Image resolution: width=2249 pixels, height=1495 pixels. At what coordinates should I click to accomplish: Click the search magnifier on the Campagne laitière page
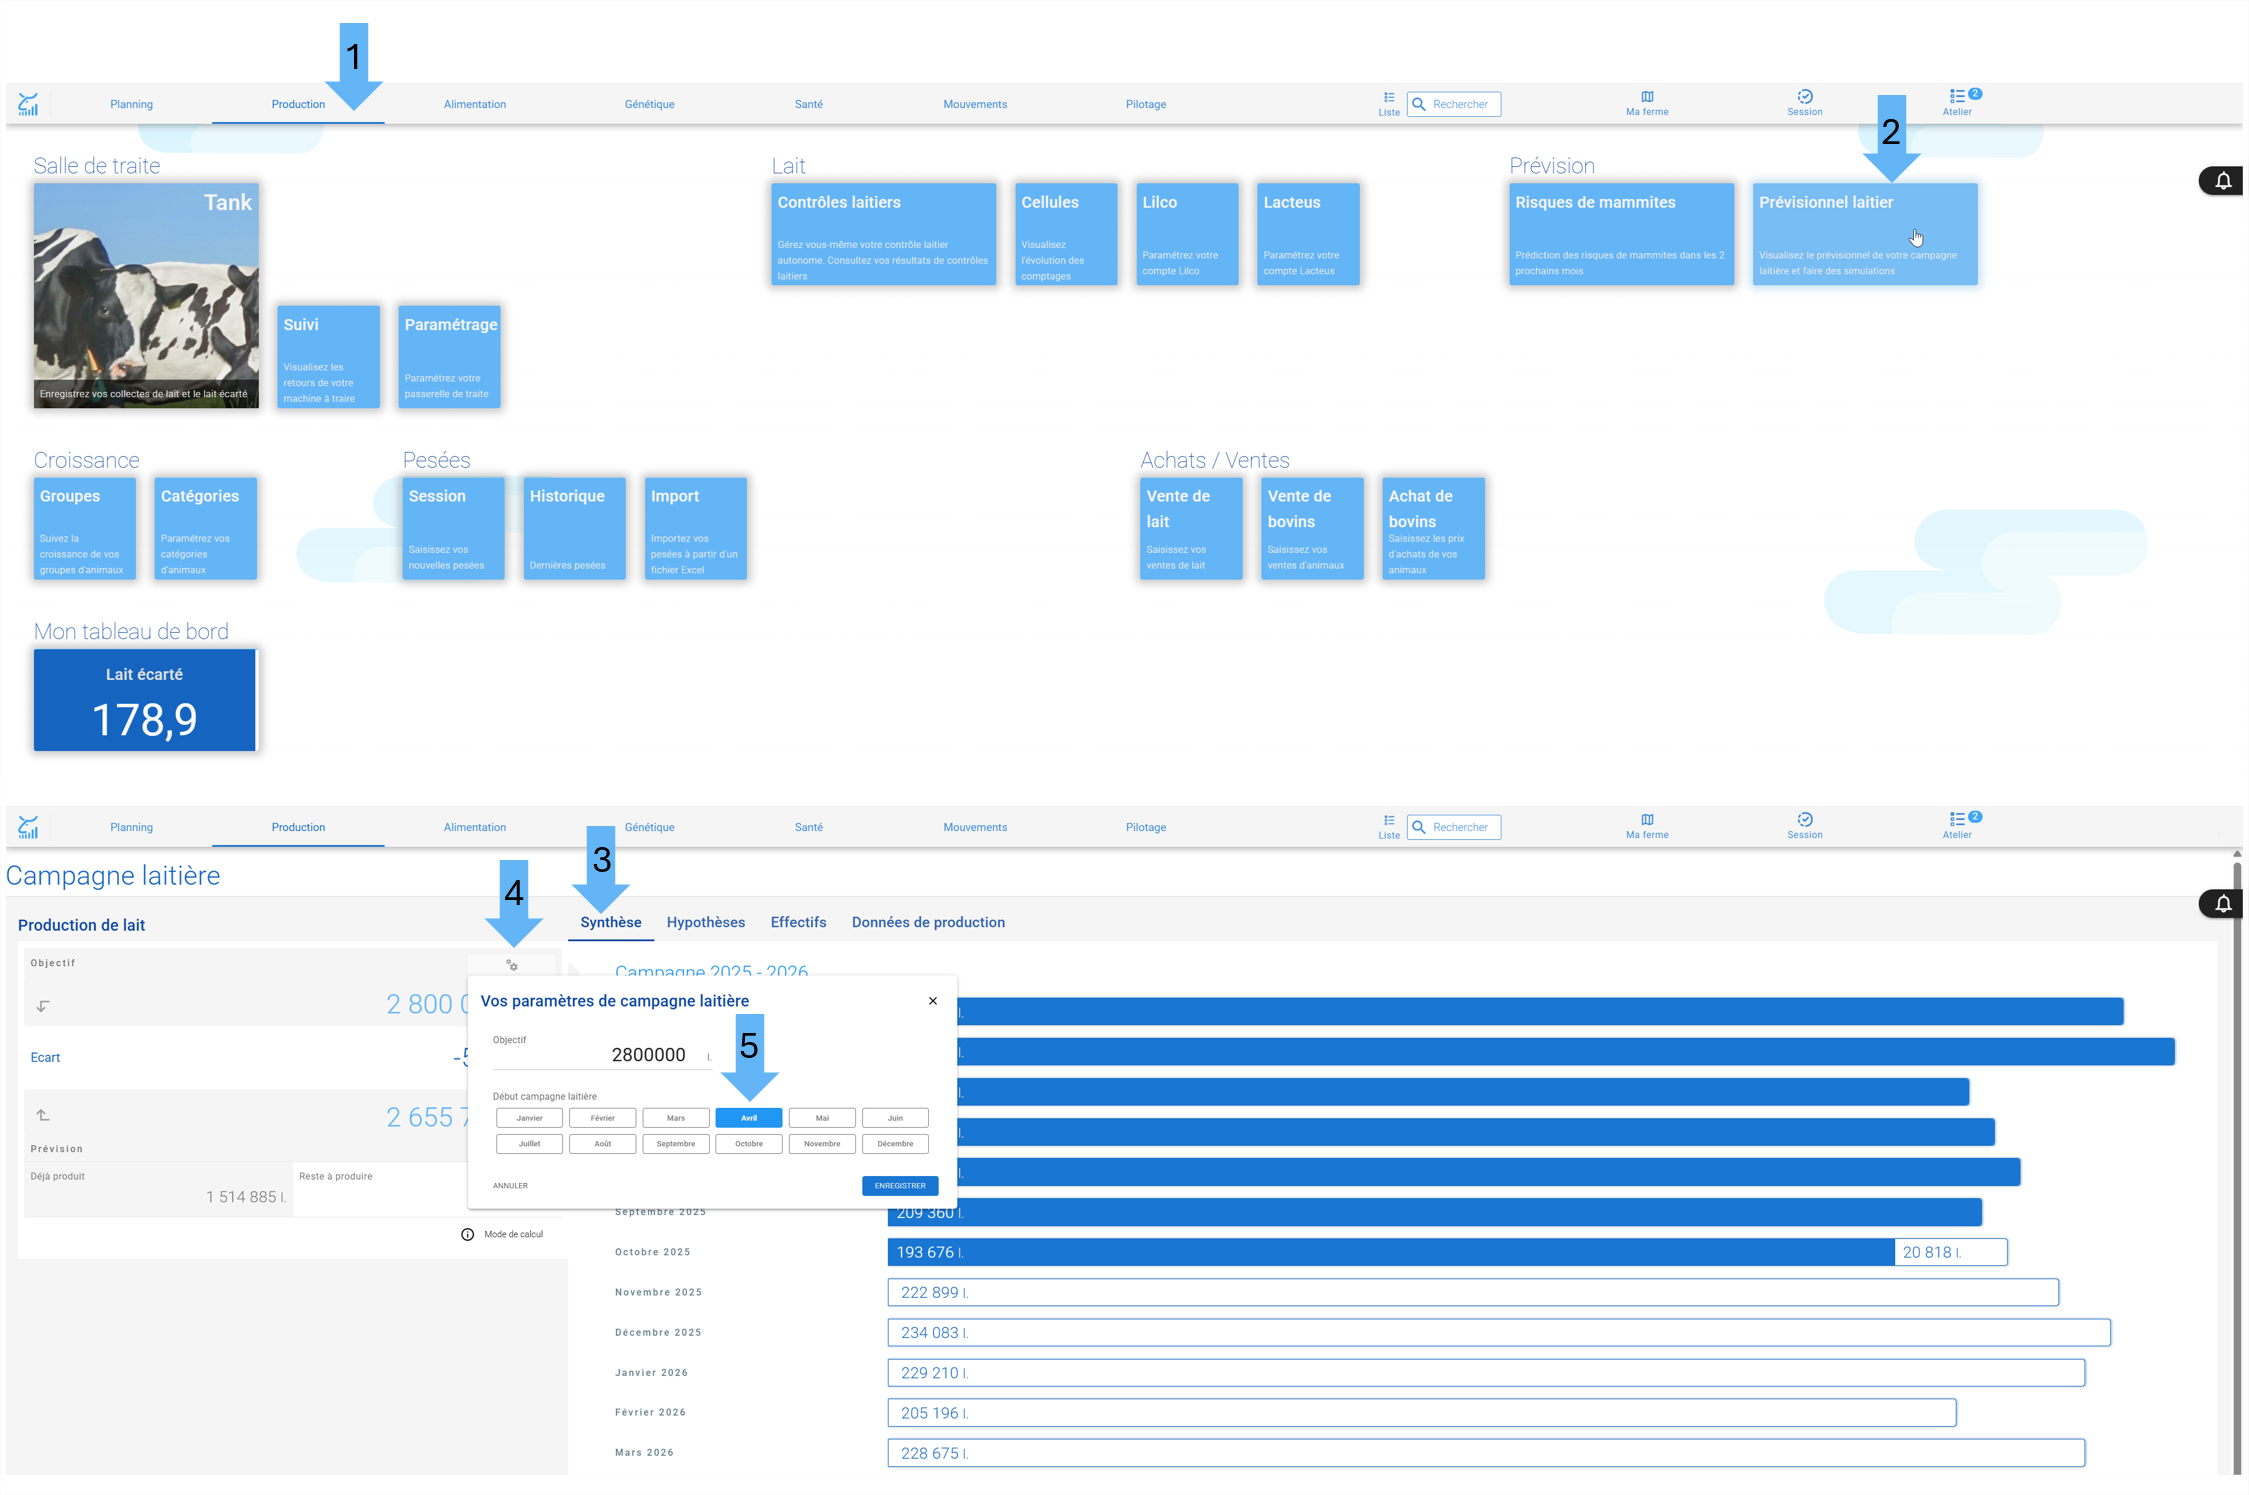coord(1419,827)
